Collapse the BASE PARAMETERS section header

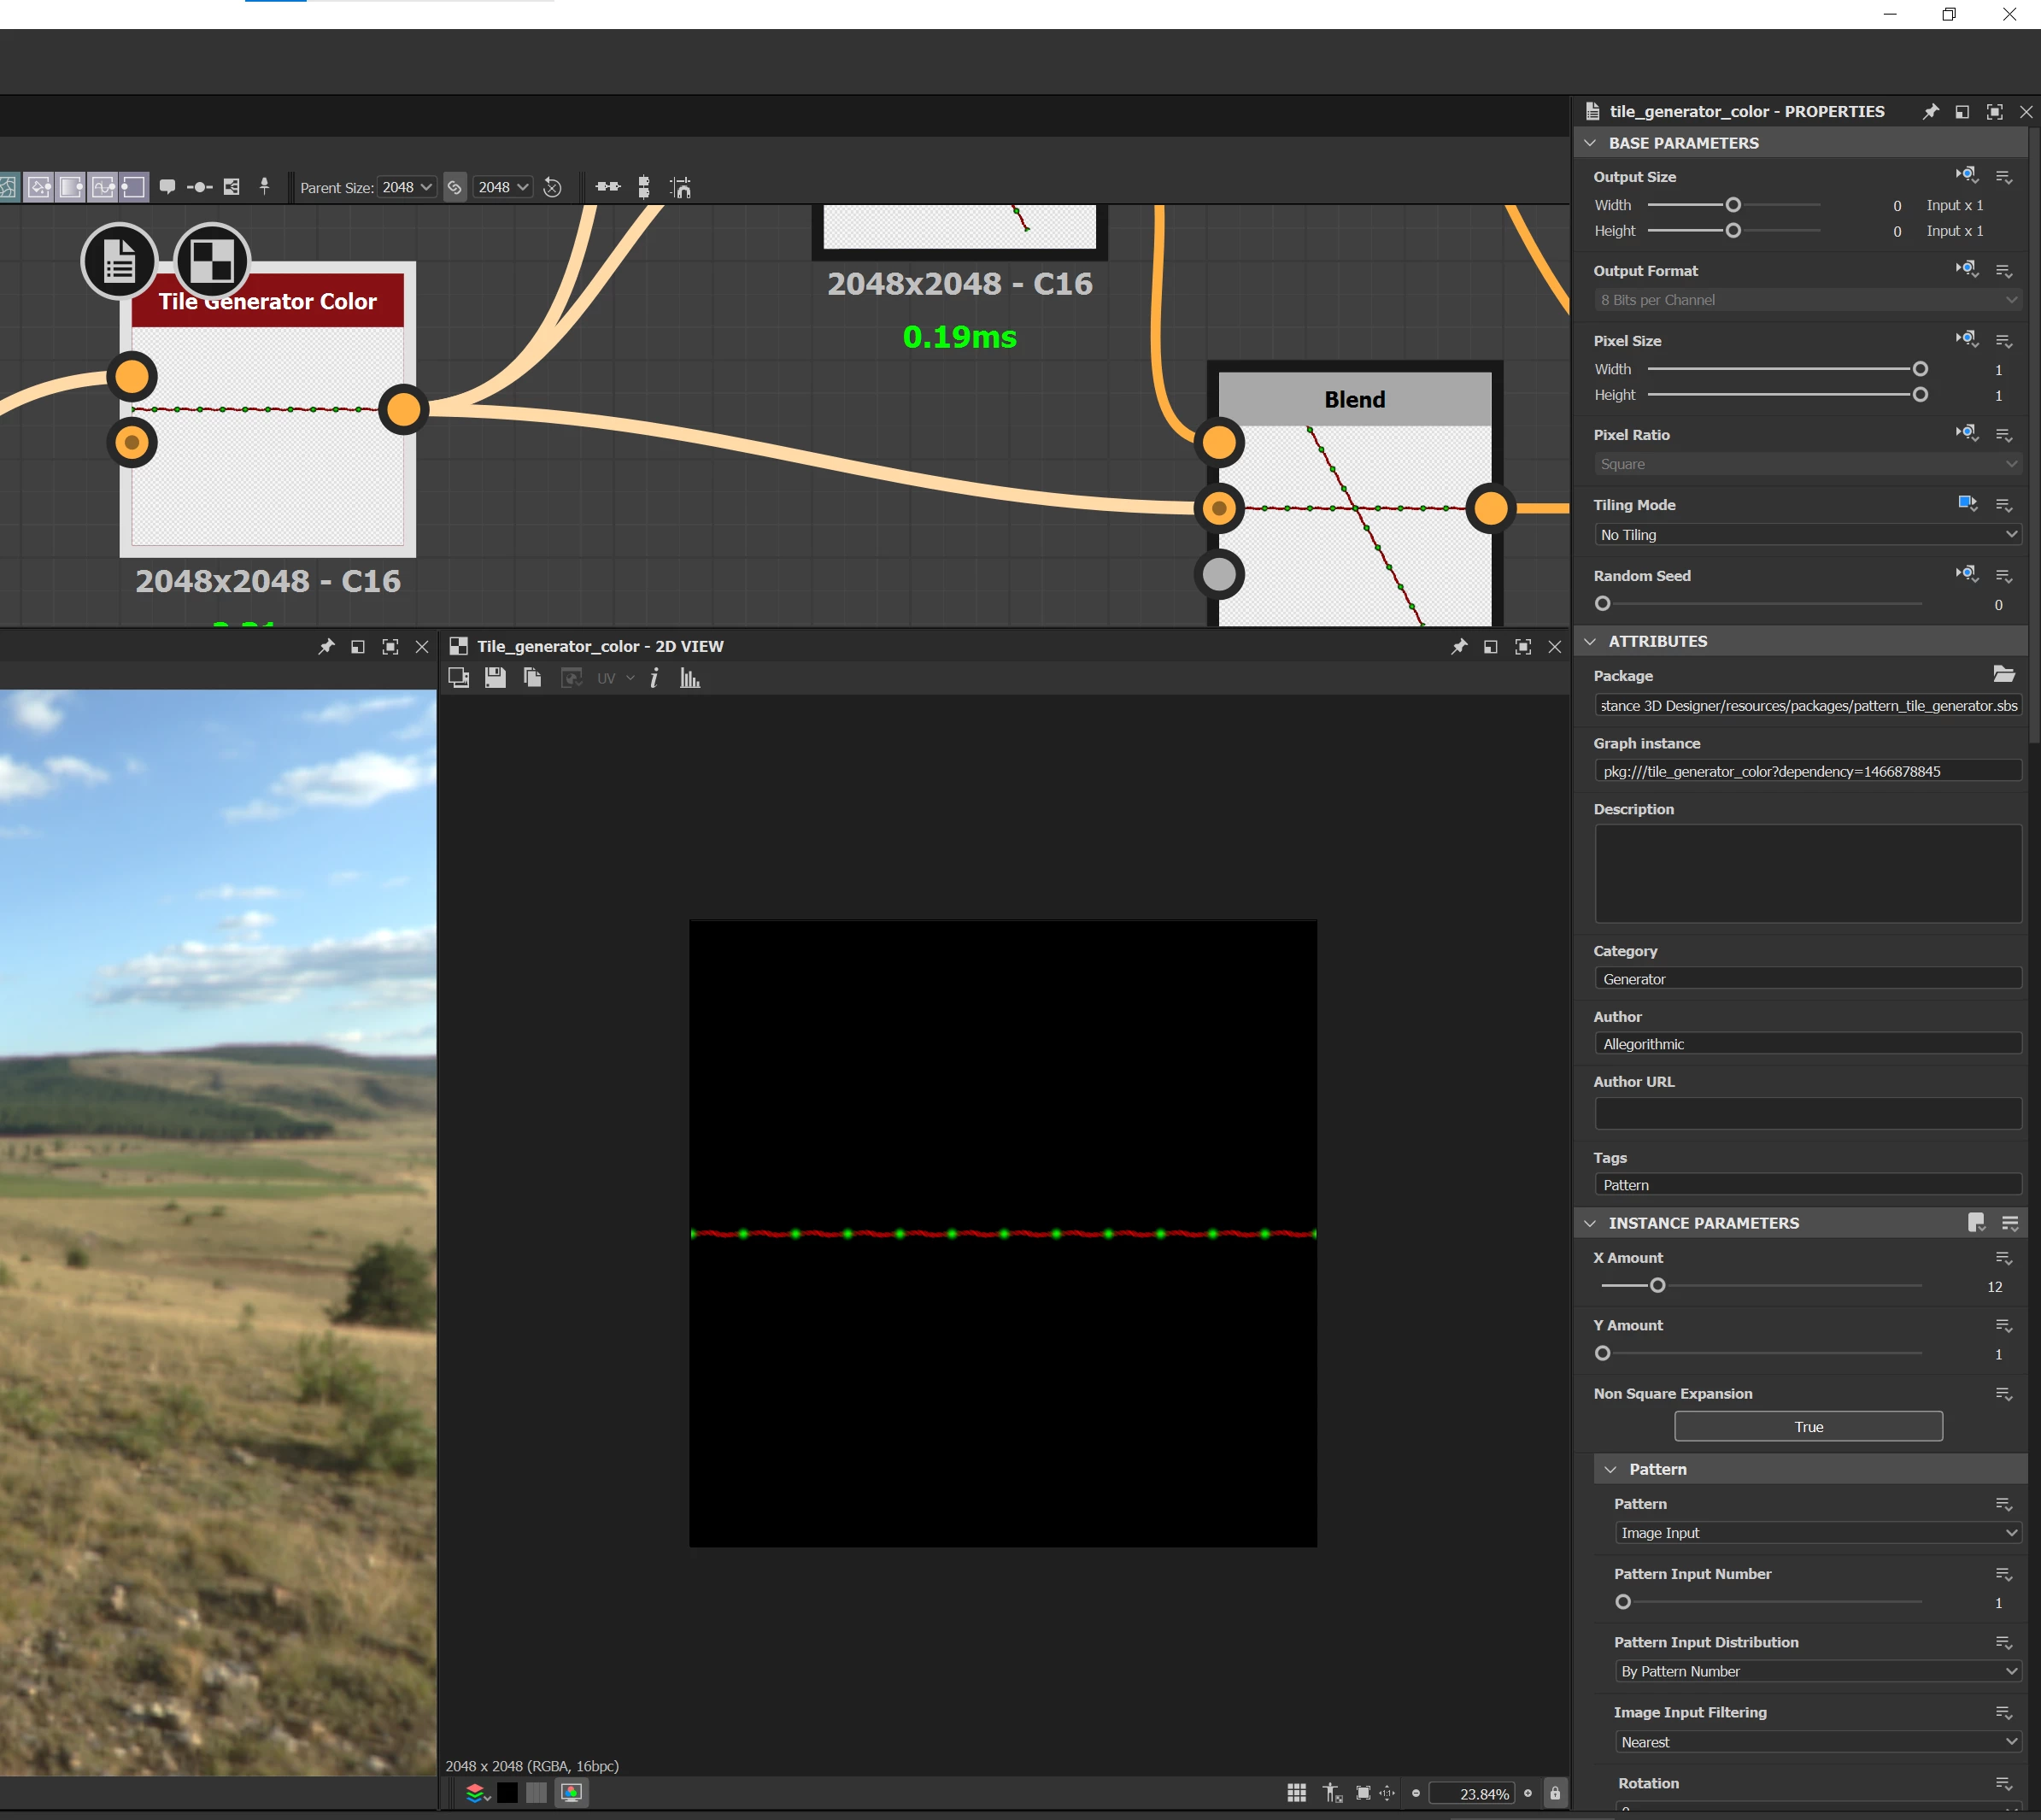[x=1591, y=143]
